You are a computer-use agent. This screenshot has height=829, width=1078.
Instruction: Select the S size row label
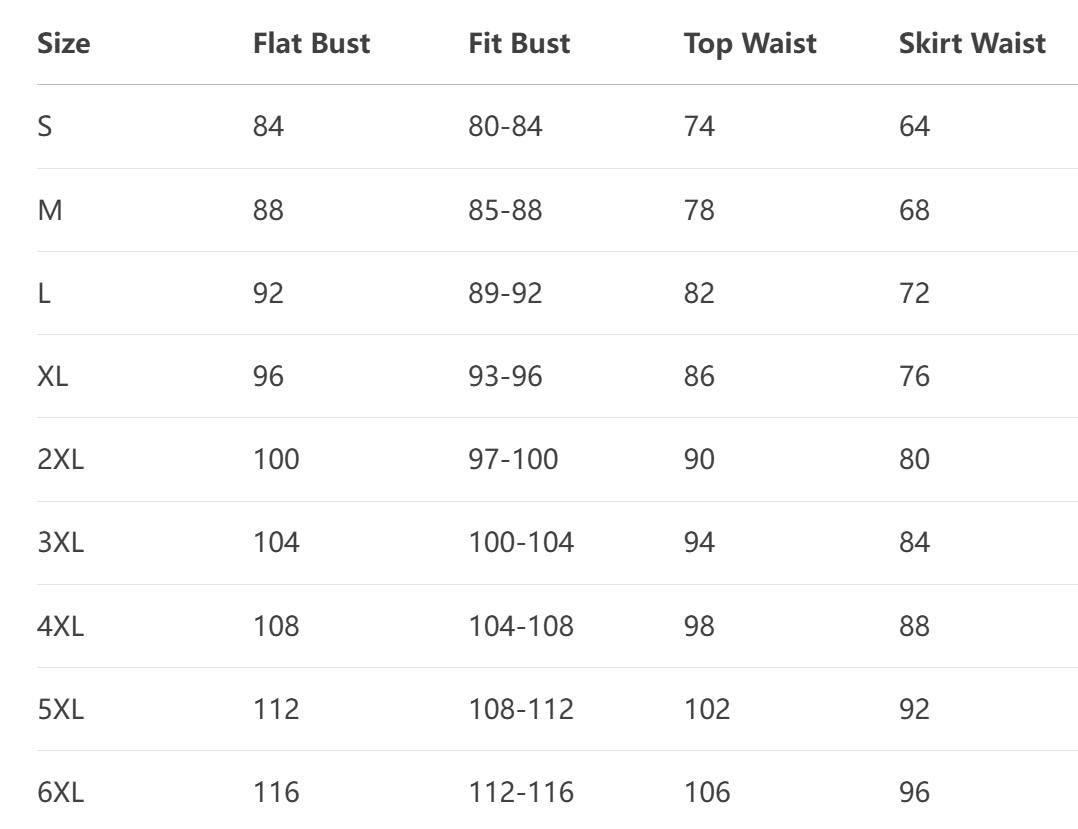tap(45, 127)
